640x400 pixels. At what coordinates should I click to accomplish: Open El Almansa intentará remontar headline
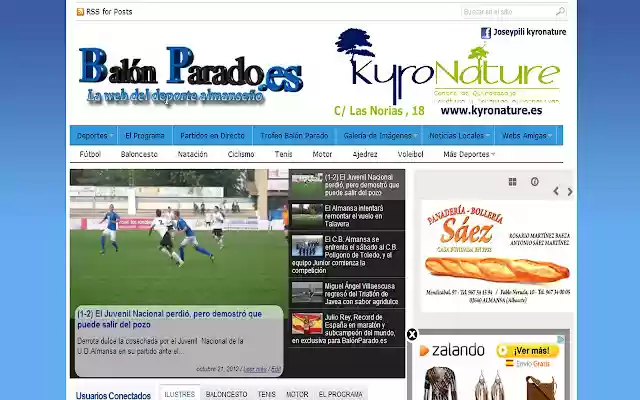[x=353, y=216]
